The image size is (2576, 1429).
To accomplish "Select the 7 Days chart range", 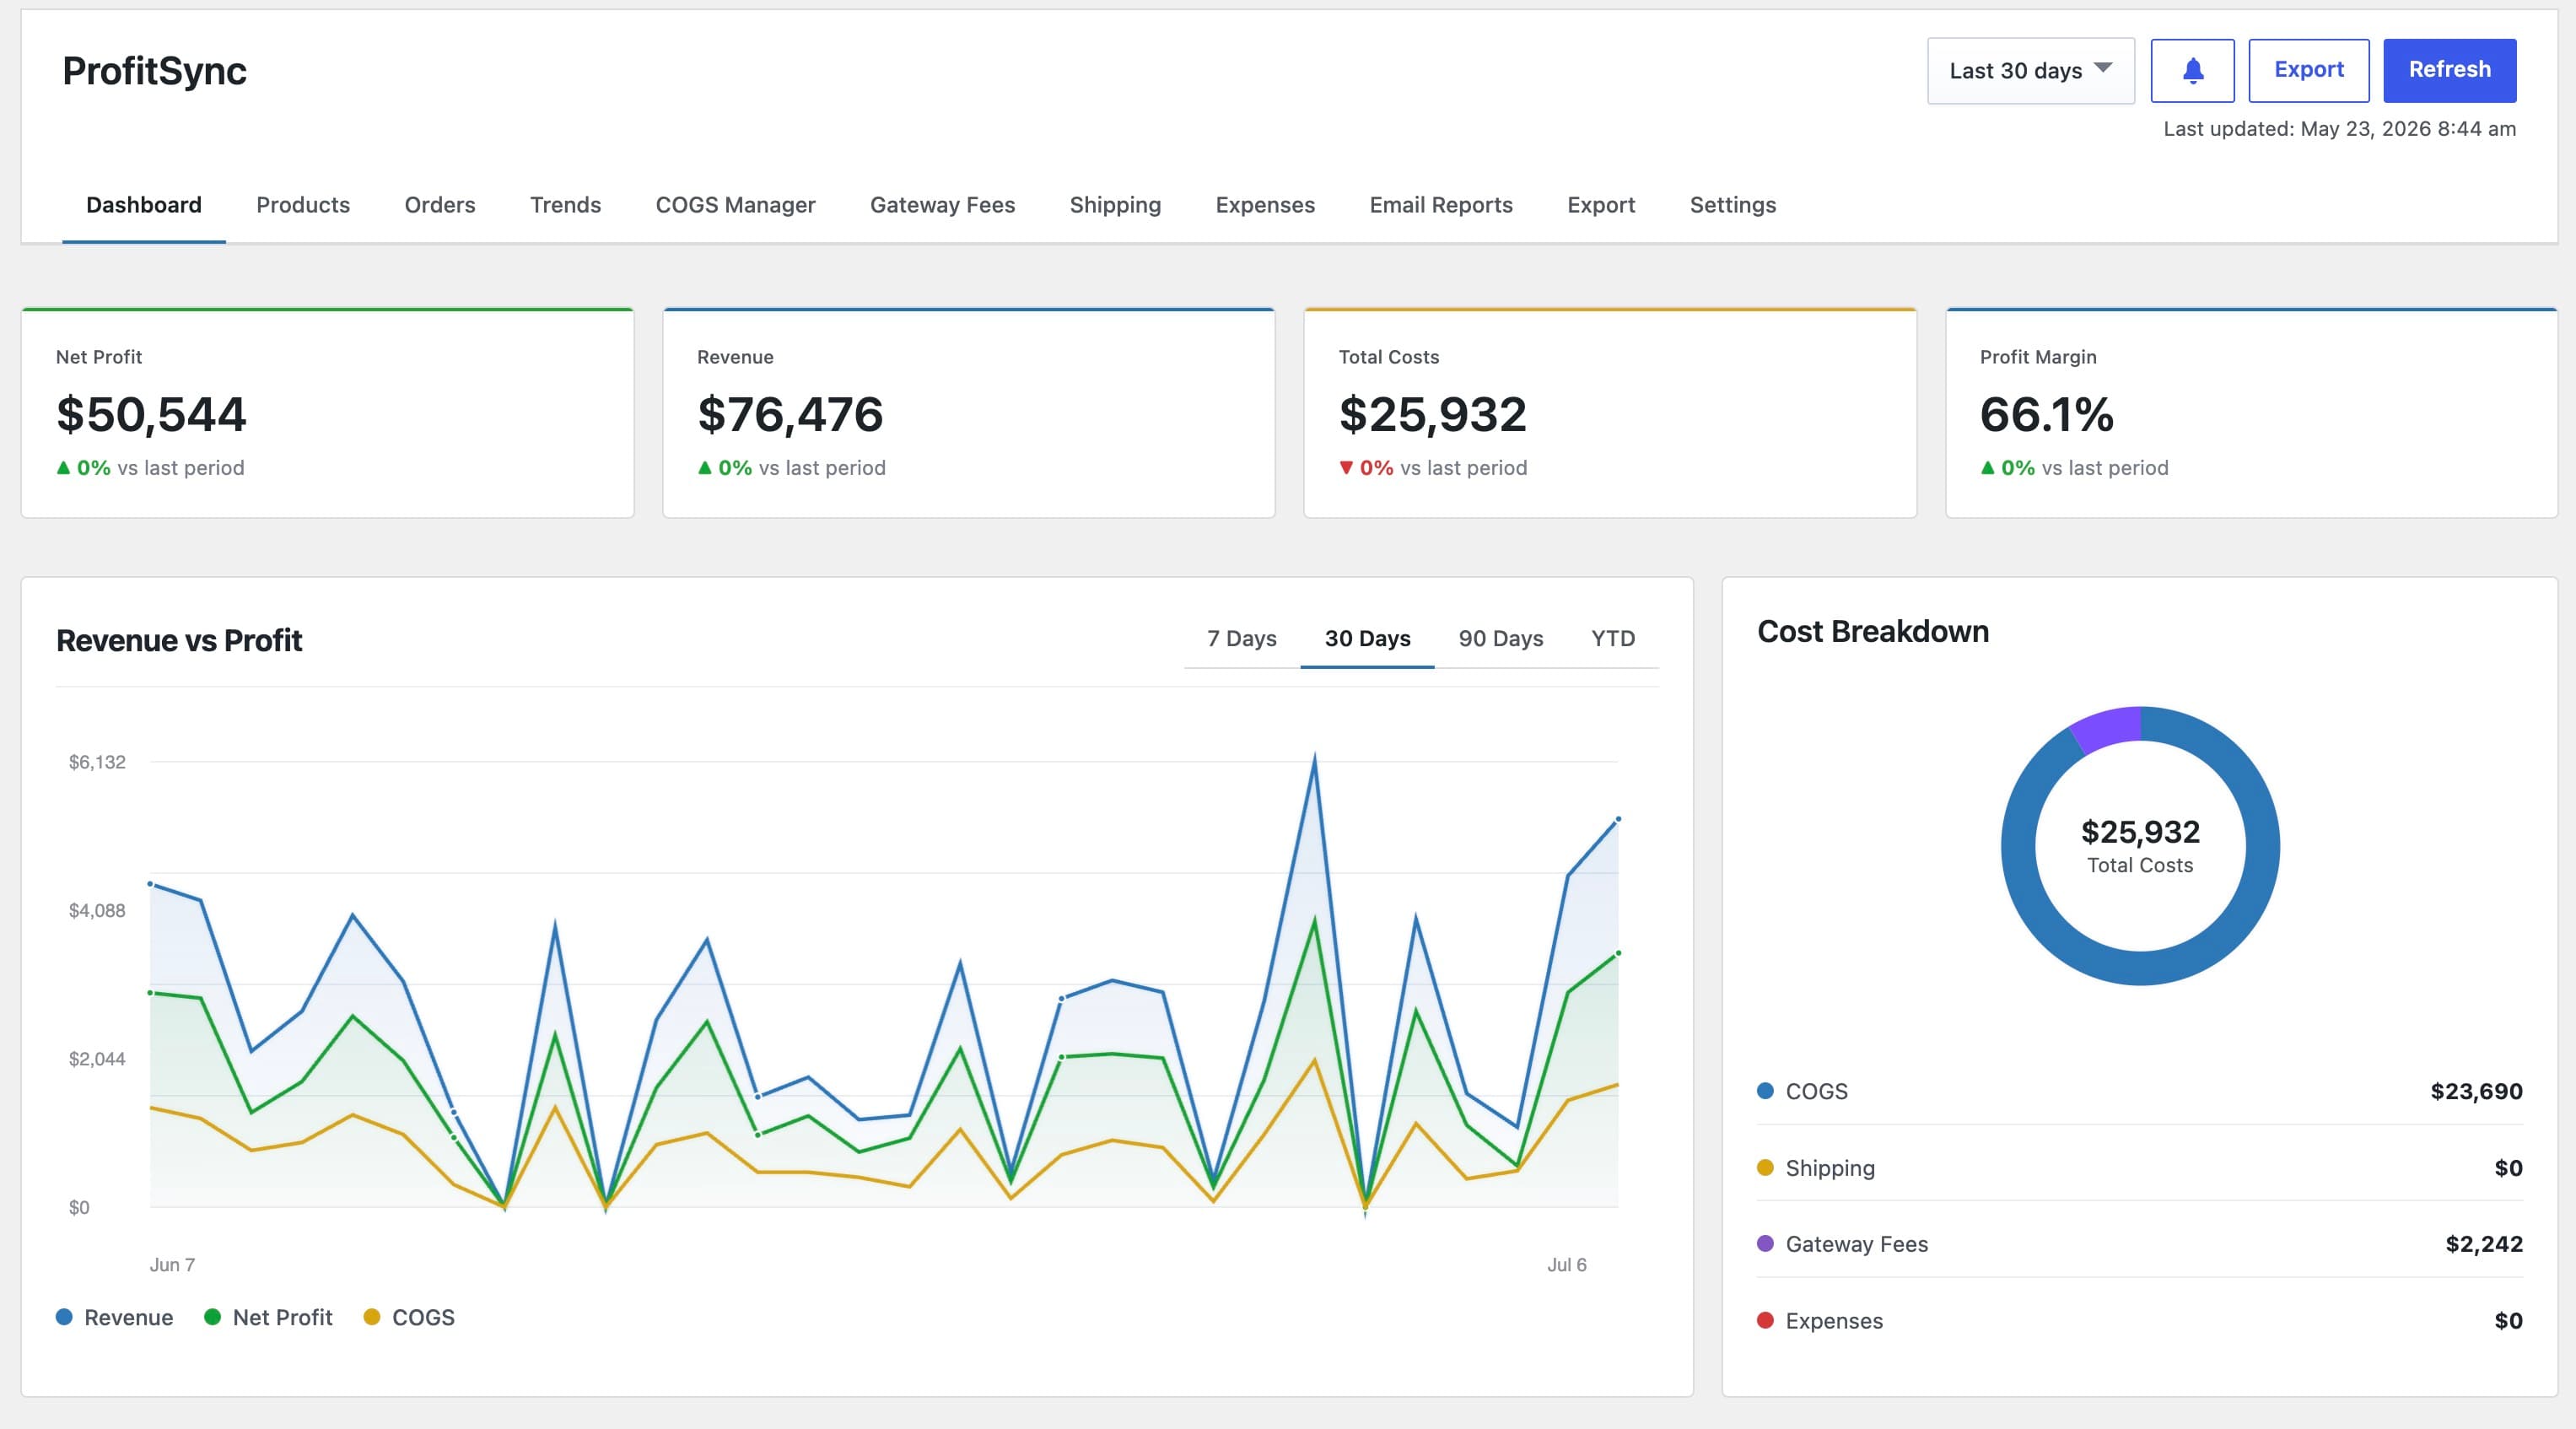I will [1242, 639].
